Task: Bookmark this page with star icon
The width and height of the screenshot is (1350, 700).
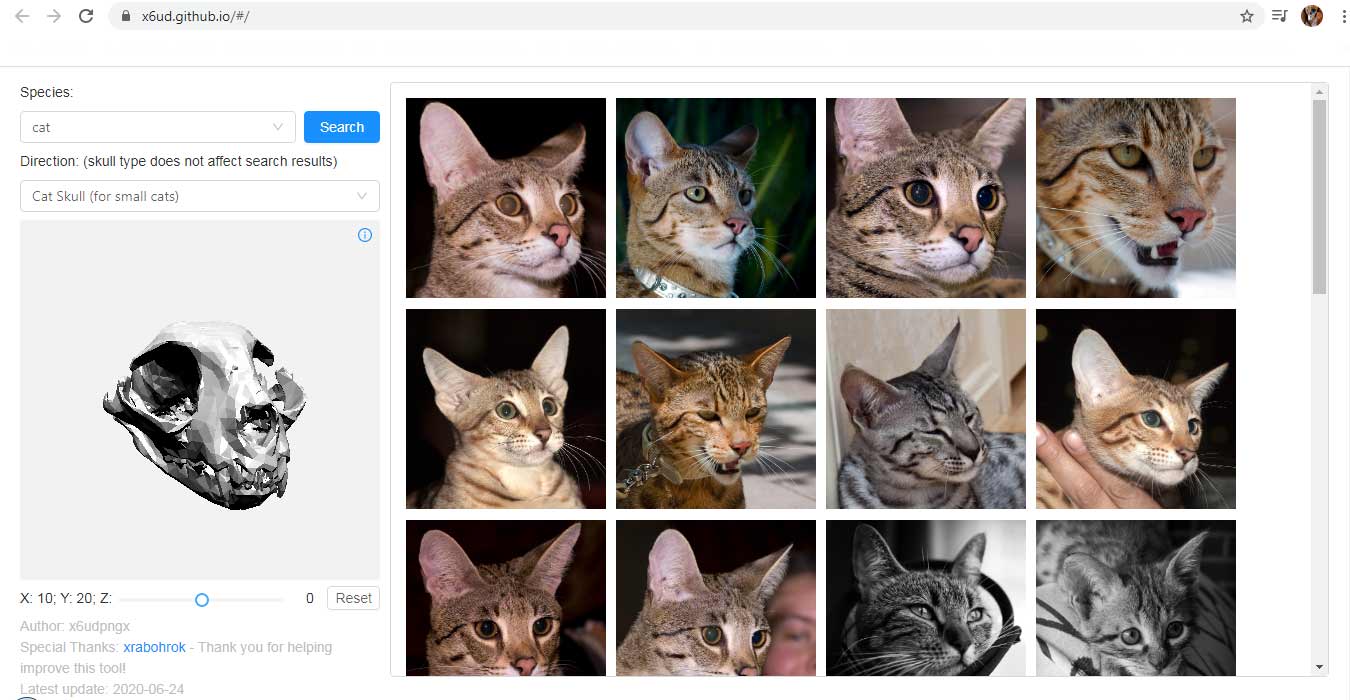Action: tap(1247, 16)
